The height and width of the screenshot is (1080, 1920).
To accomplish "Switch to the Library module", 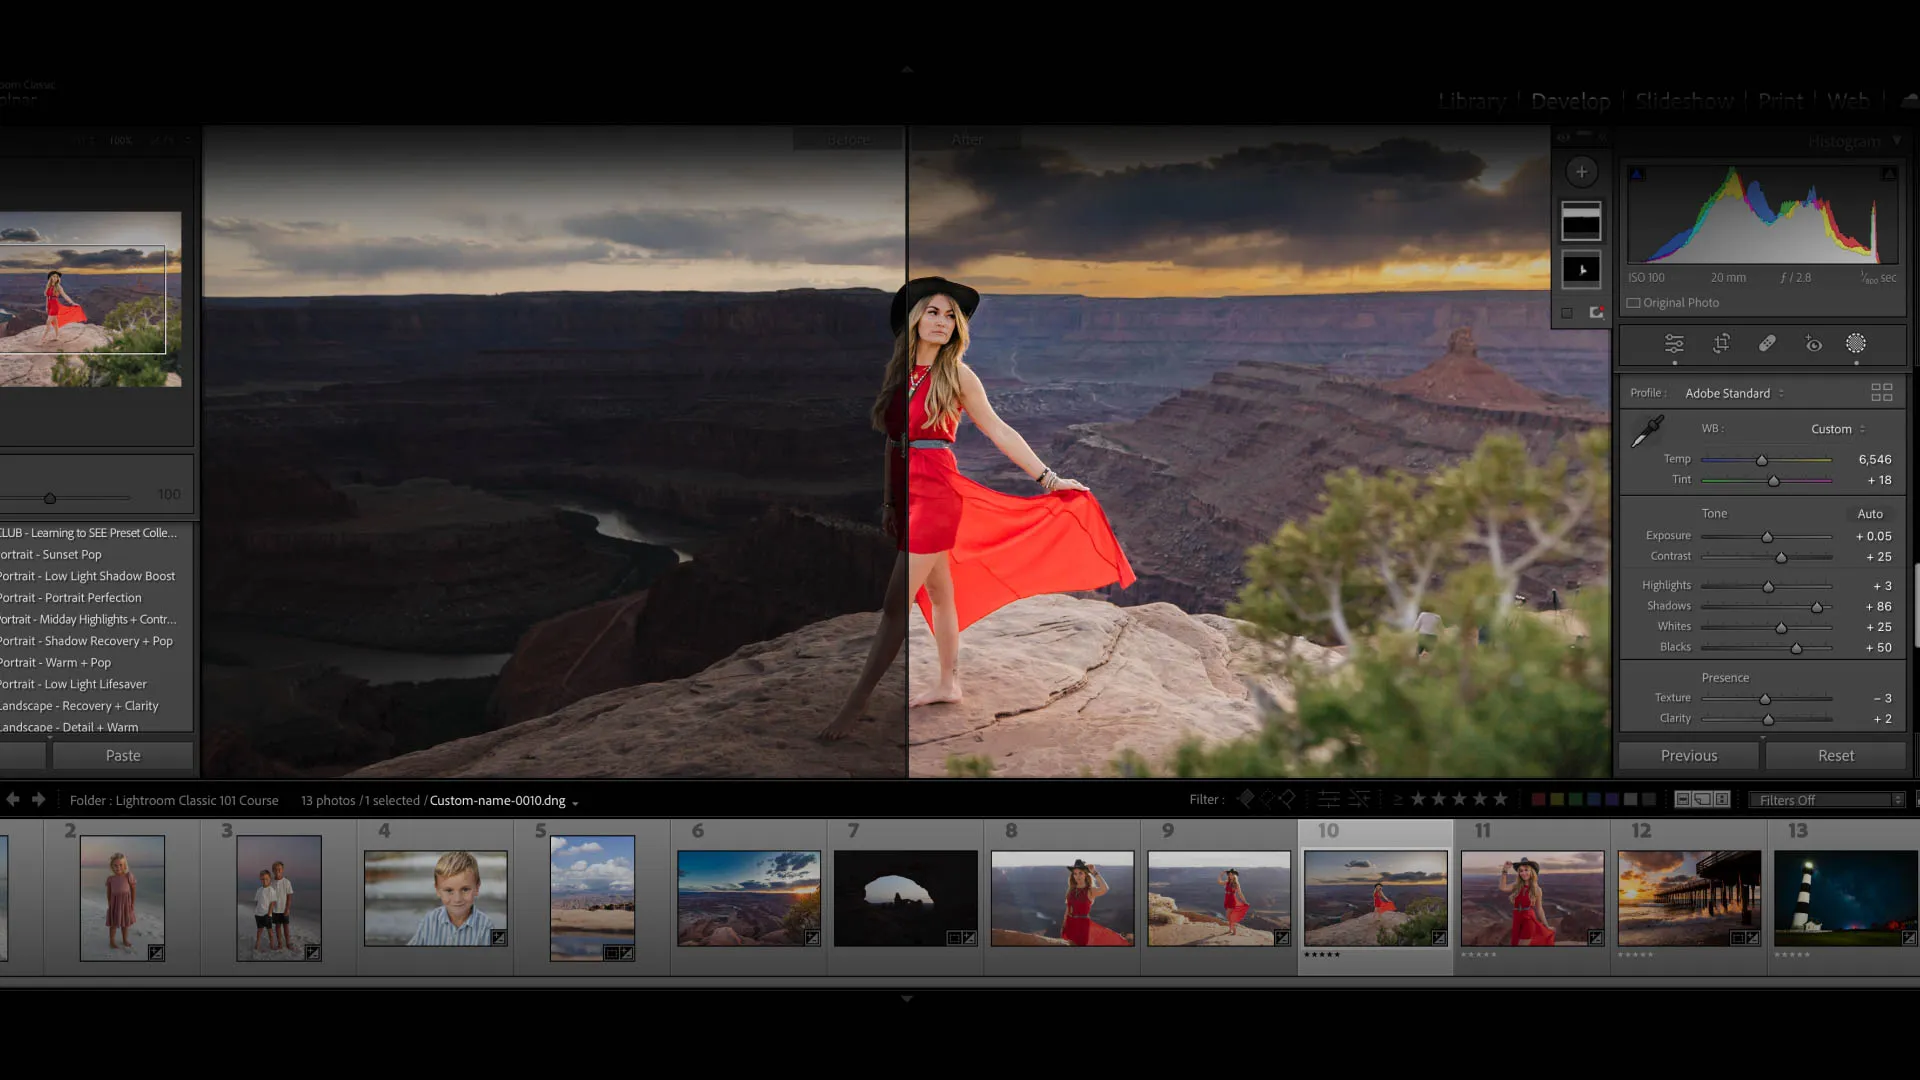I will point(1472,101).
